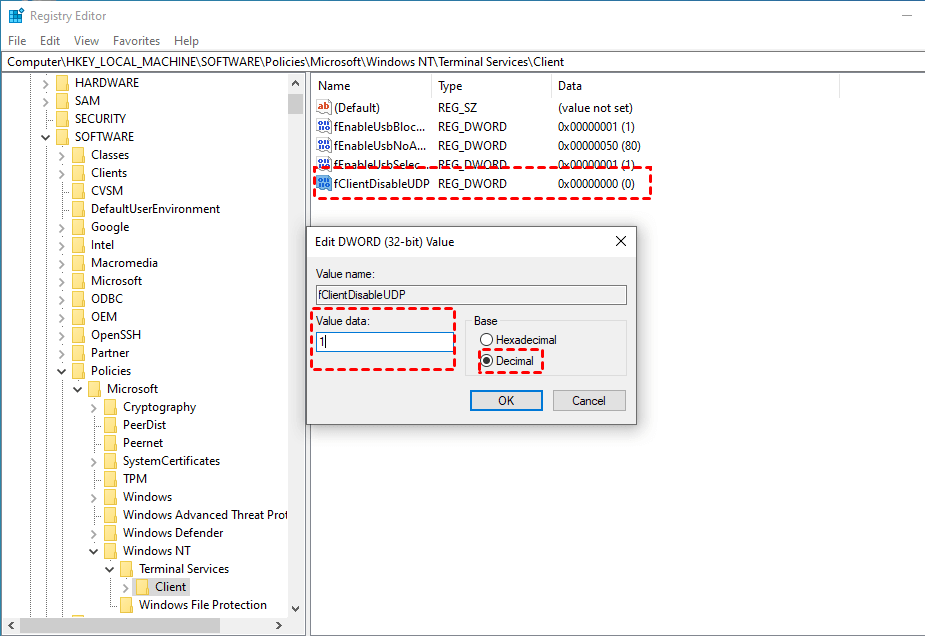Click the OpenSSH folder icon
925x636 pixels.
78,335
